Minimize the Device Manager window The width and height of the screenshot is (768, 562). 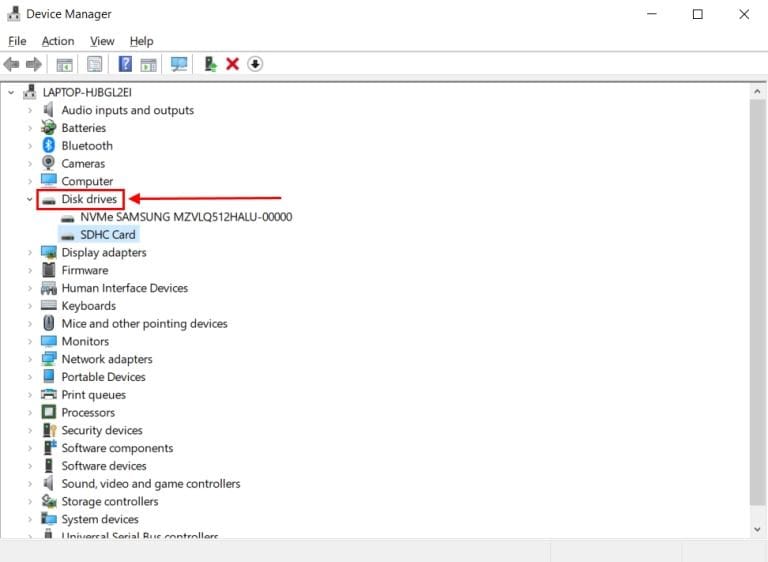point(651,14)
